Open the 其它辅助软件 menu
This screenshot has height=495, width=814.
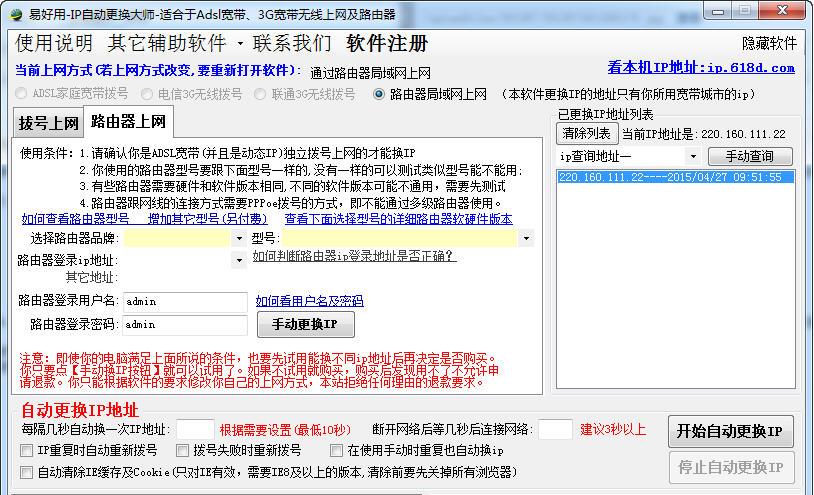coord(167,44)
